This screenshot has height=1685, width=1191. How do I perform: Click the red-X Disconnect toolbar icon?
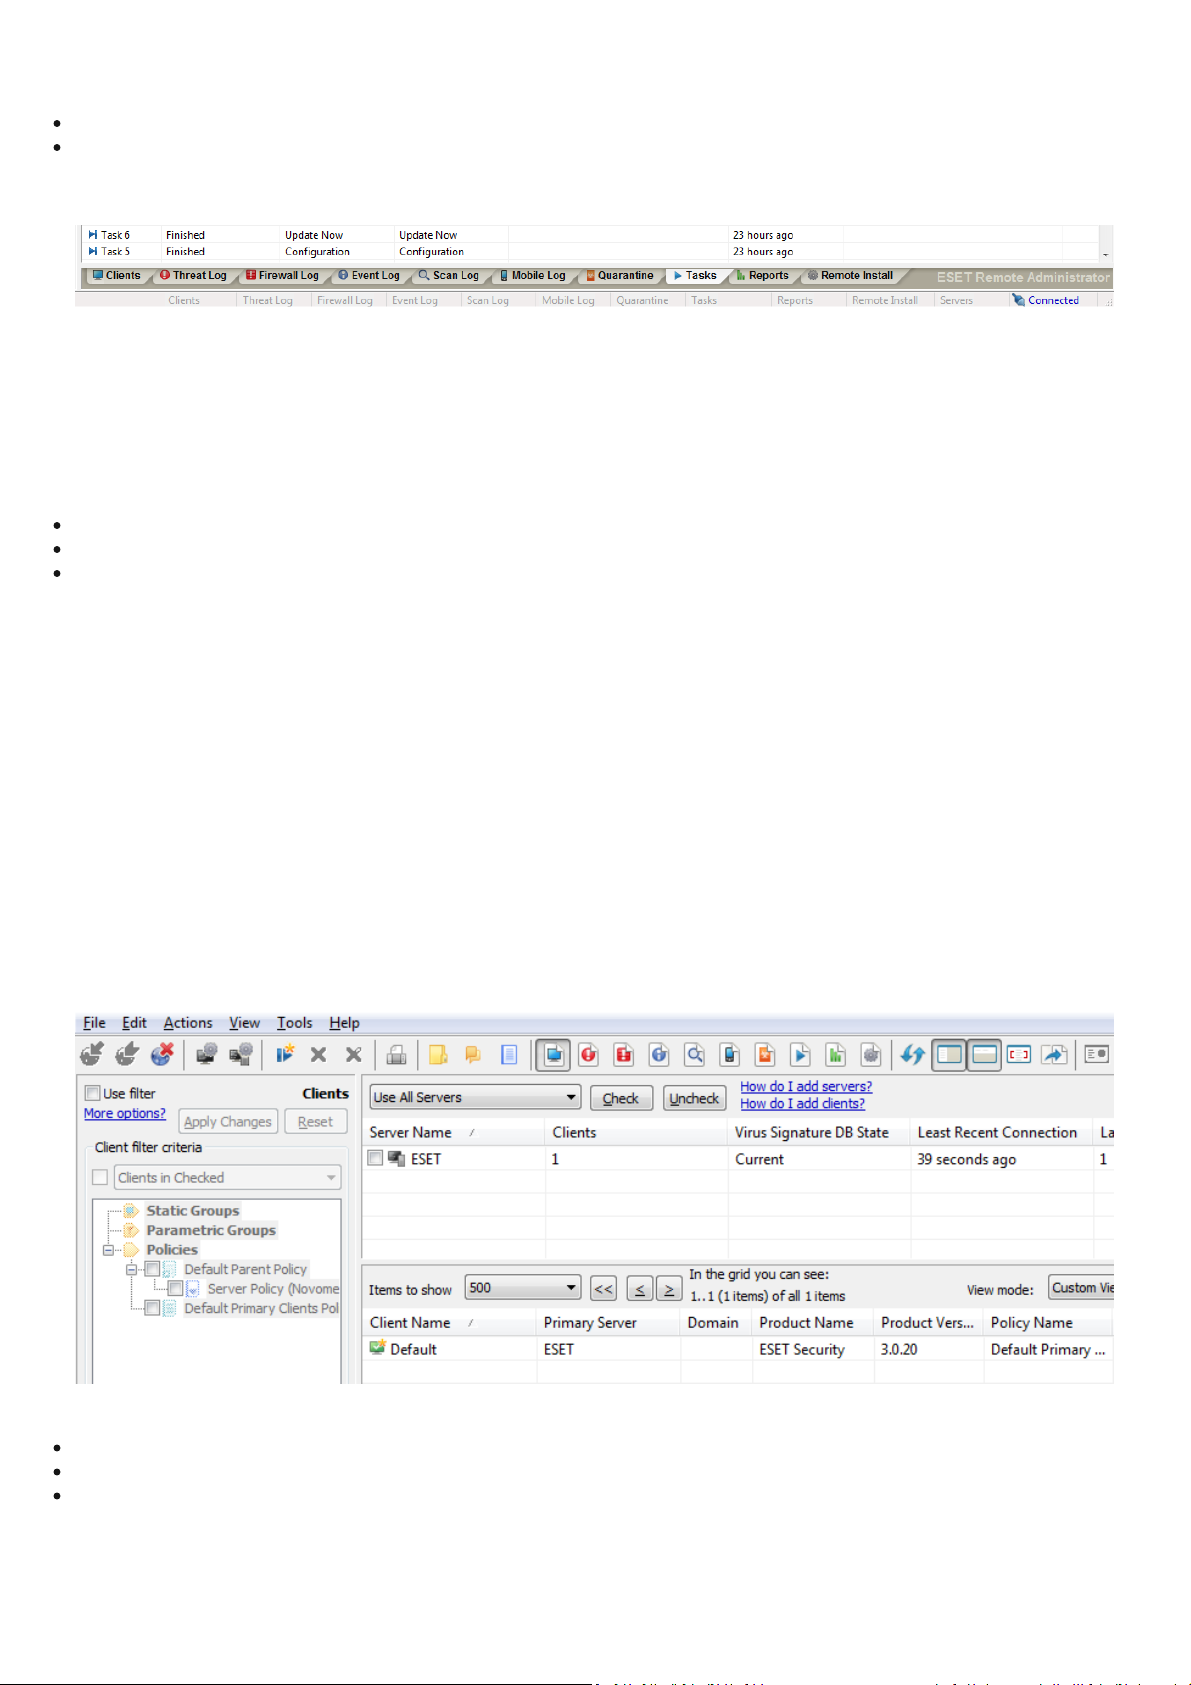point(162,1054)
